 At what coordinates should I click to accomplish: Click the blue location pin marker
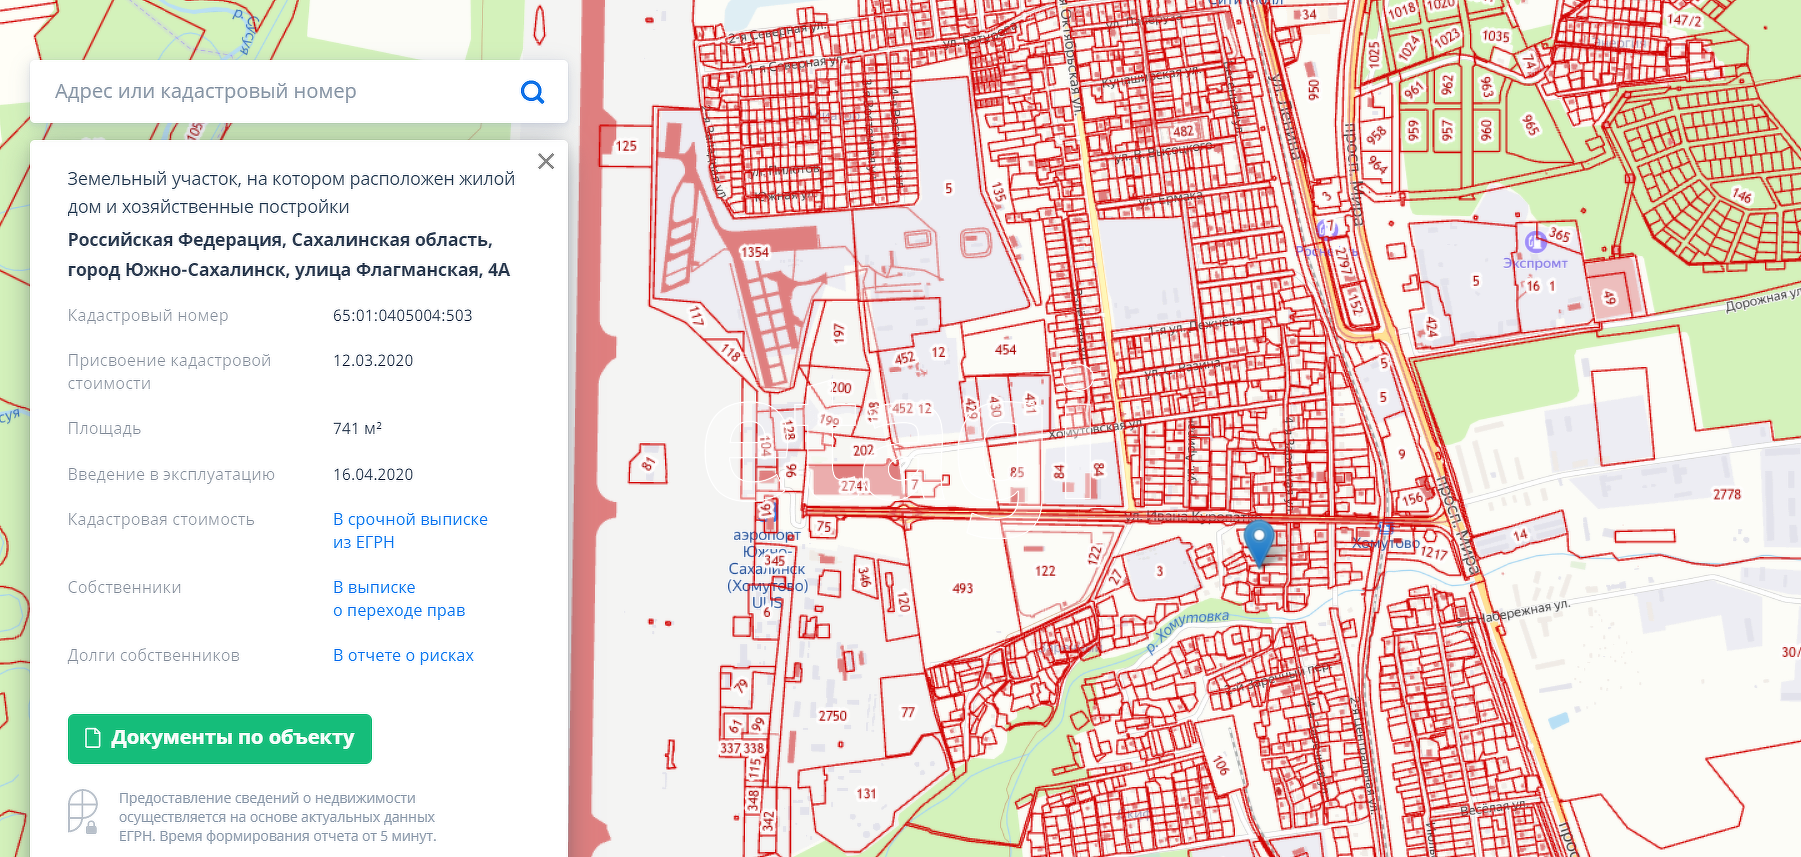click(1258, 541)
